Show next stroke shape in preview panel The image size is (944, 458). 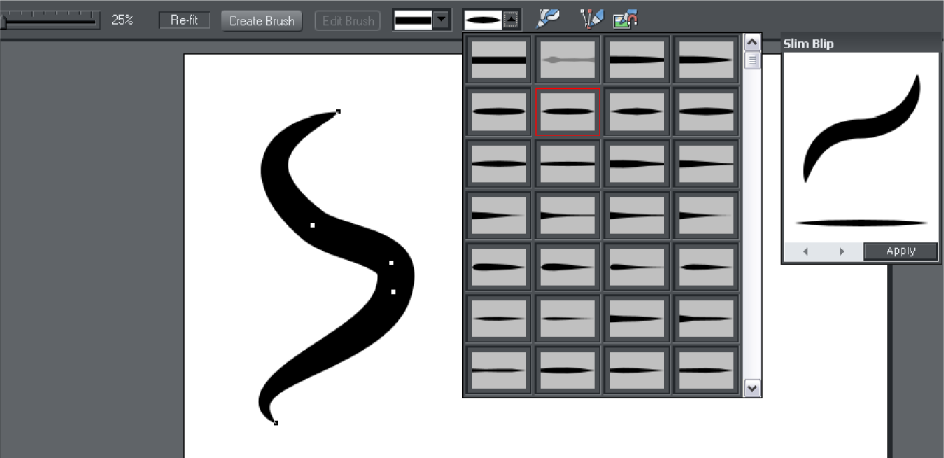pos(842,252)
